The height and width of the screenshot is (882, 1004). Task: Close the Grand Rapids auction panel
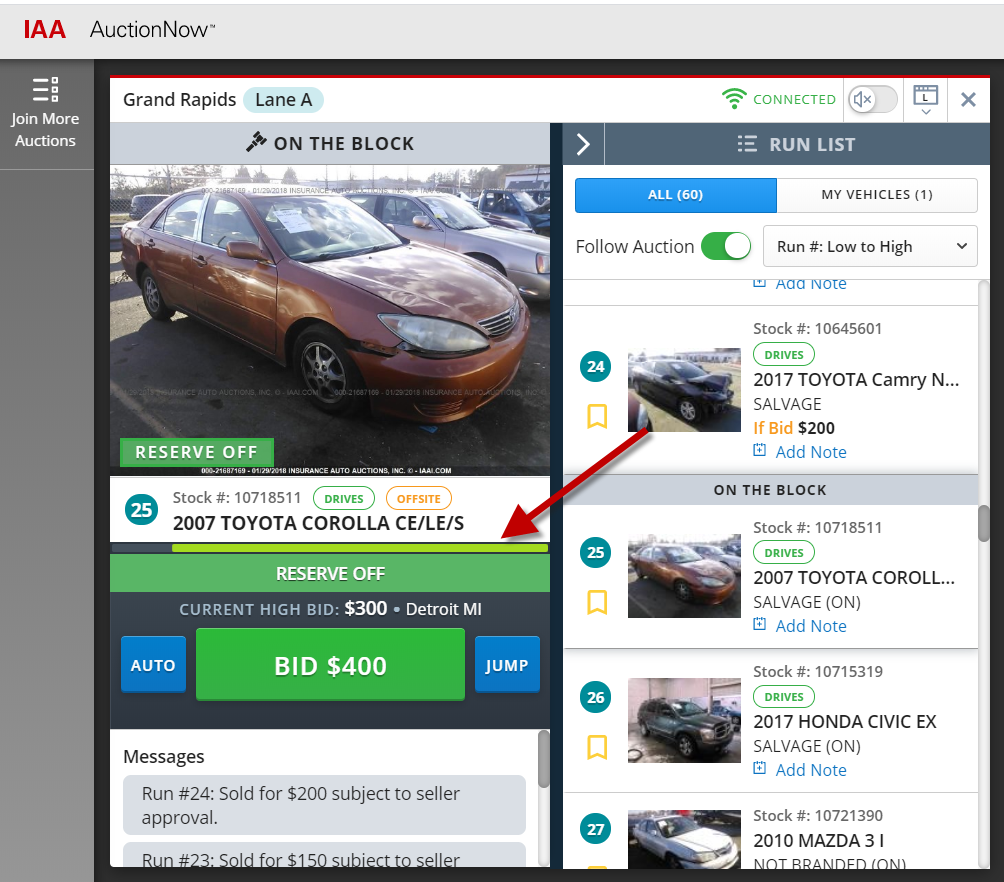point(968,99)
